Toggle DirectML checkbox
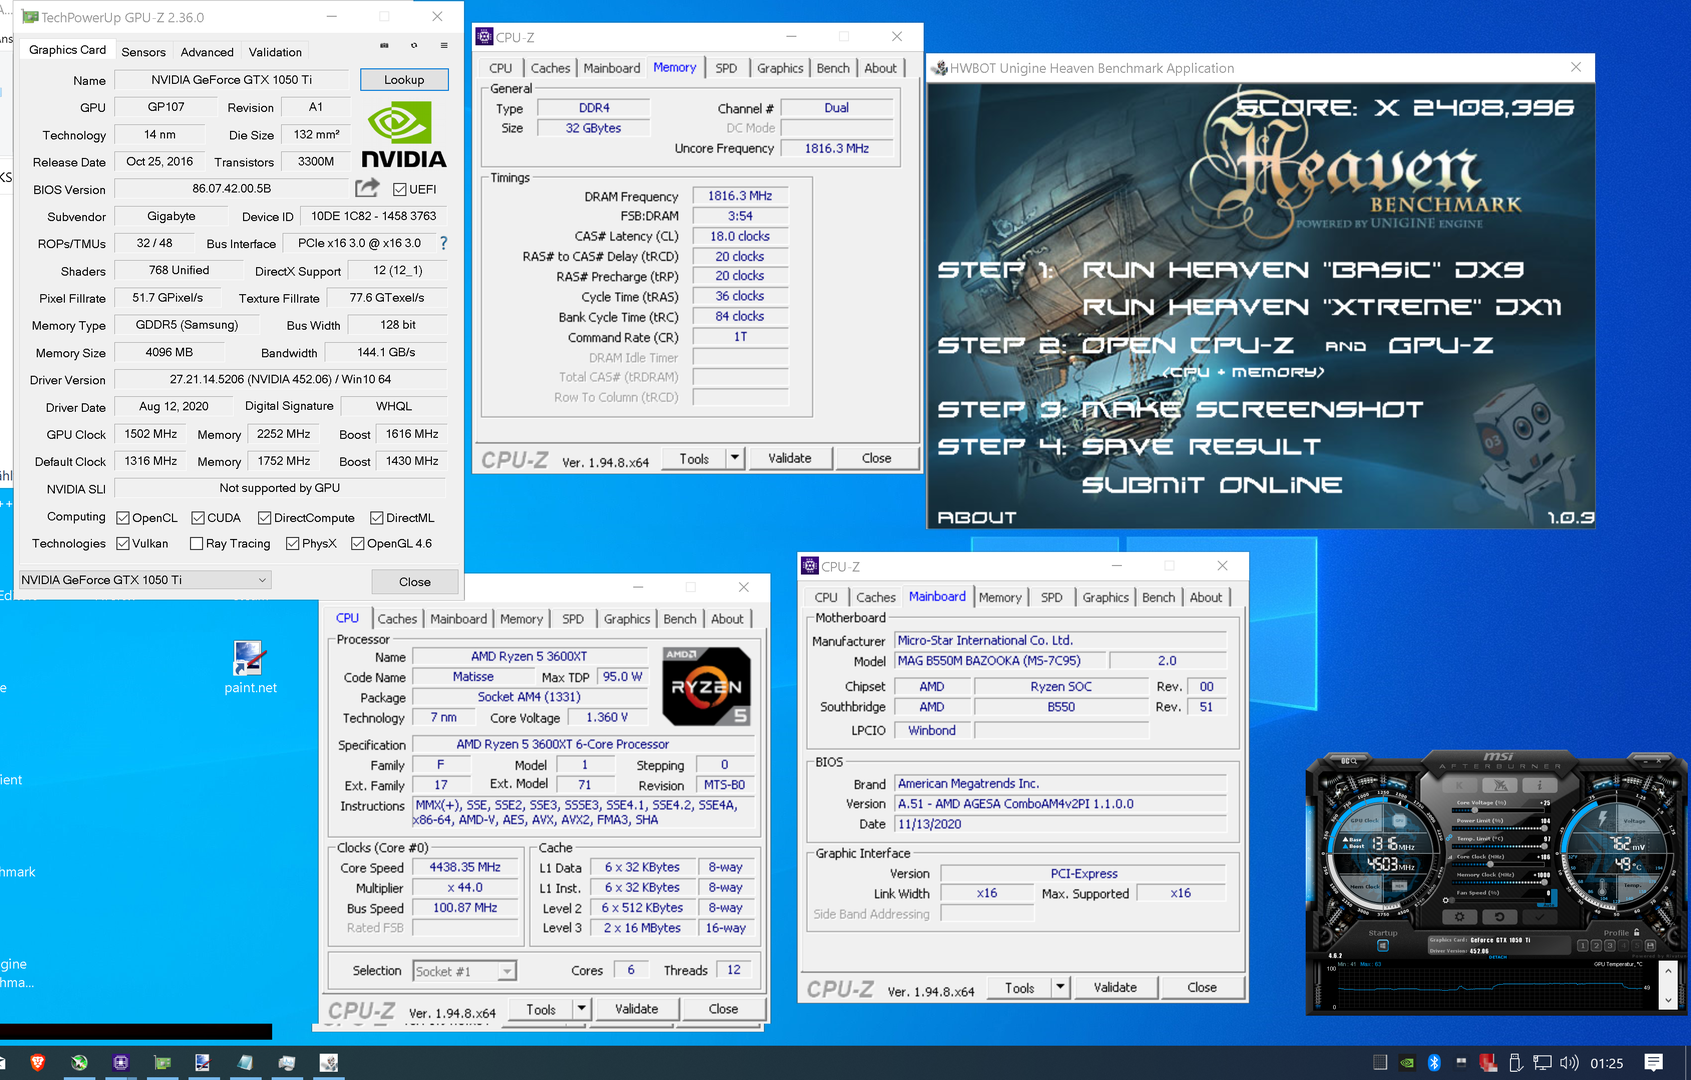 pos(377,518)
